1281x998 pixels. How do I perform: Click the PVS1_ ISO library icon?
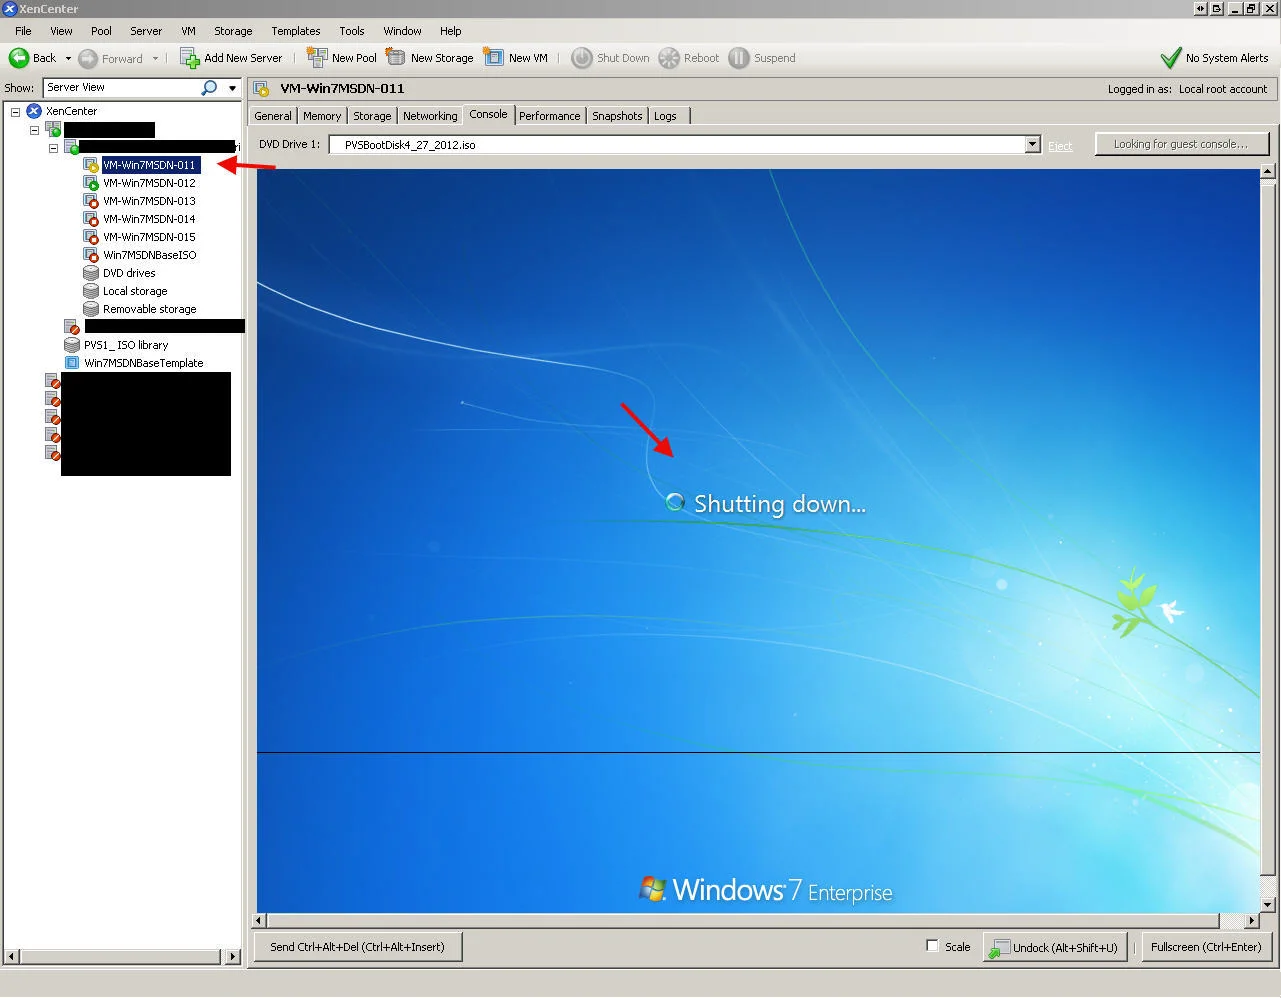(x=72, y=345)
